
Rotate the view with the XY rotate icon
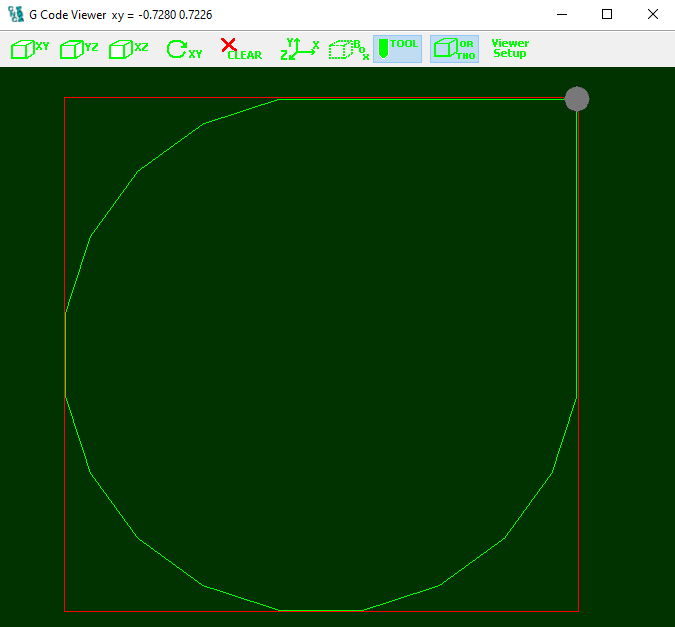(x=184, y=49)
